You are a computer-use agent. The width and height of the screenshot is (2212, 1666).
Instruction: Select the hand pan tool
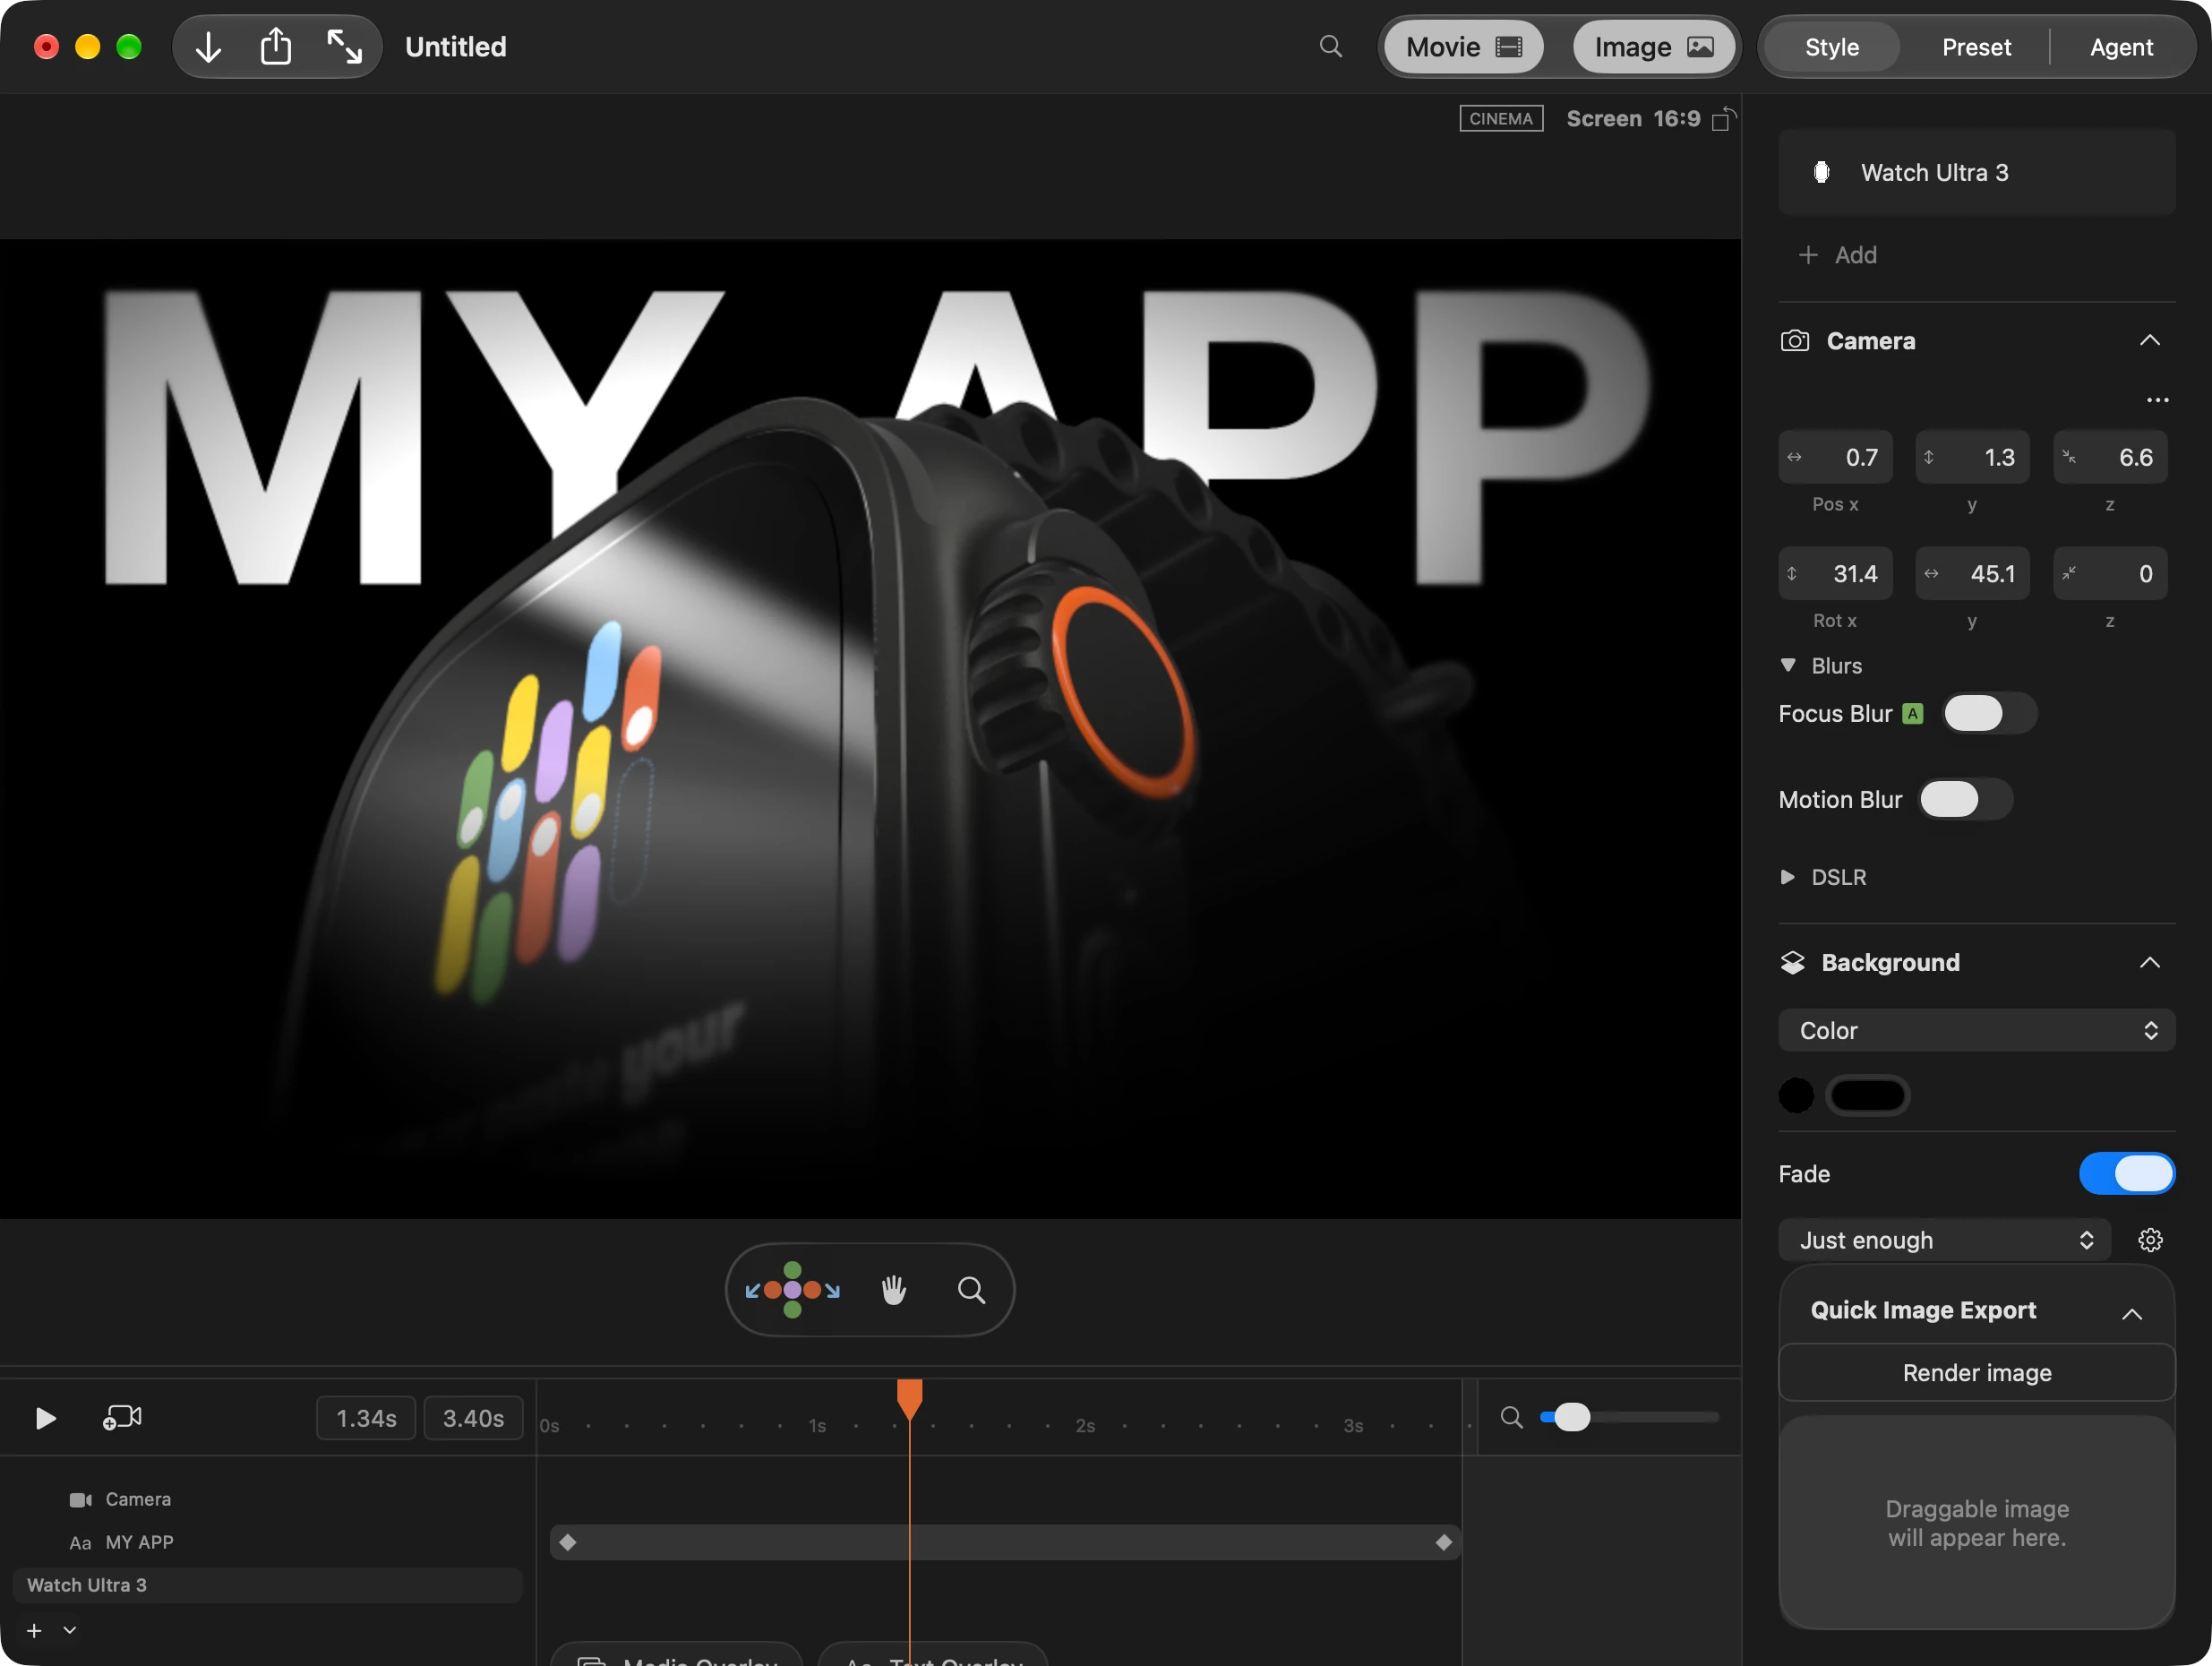894,1290
